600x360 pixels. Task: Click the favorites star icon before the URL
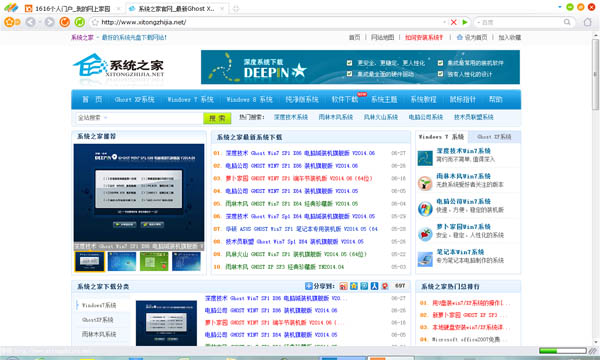click(x=95, y=22)
